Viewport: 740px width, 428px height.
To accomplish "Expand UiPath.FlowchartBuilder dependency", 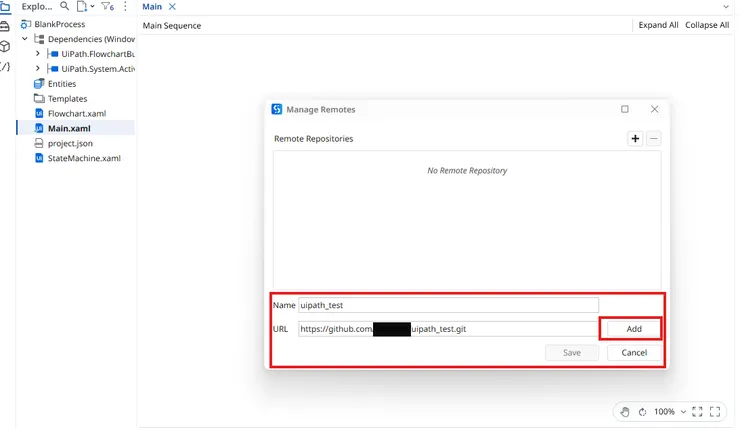I will click(38, 54).
